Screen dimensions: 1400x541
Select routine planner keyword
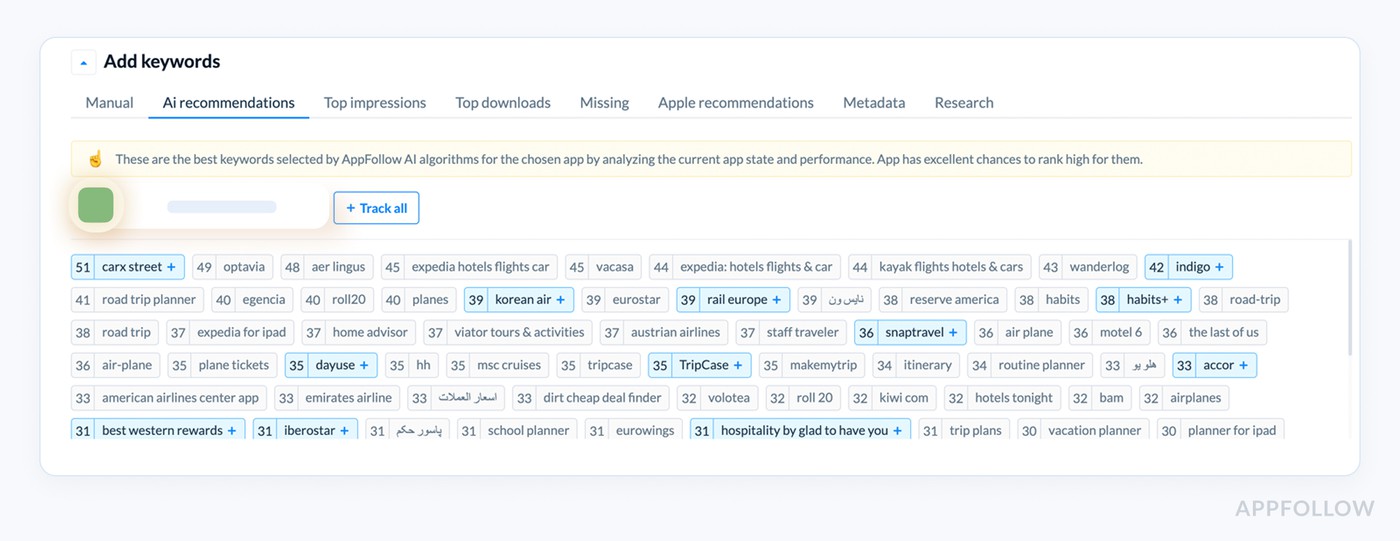(1030, 365)
